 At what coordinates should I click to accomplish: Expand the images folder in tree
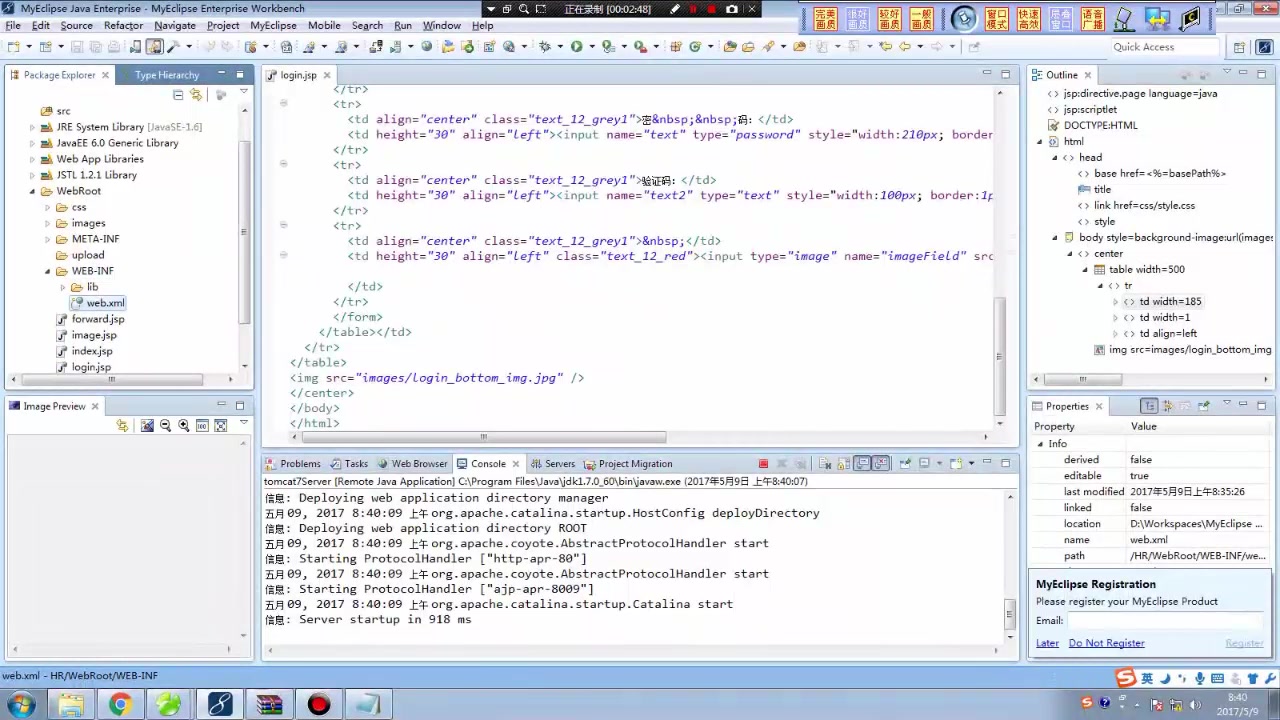[x=47, y=223]
